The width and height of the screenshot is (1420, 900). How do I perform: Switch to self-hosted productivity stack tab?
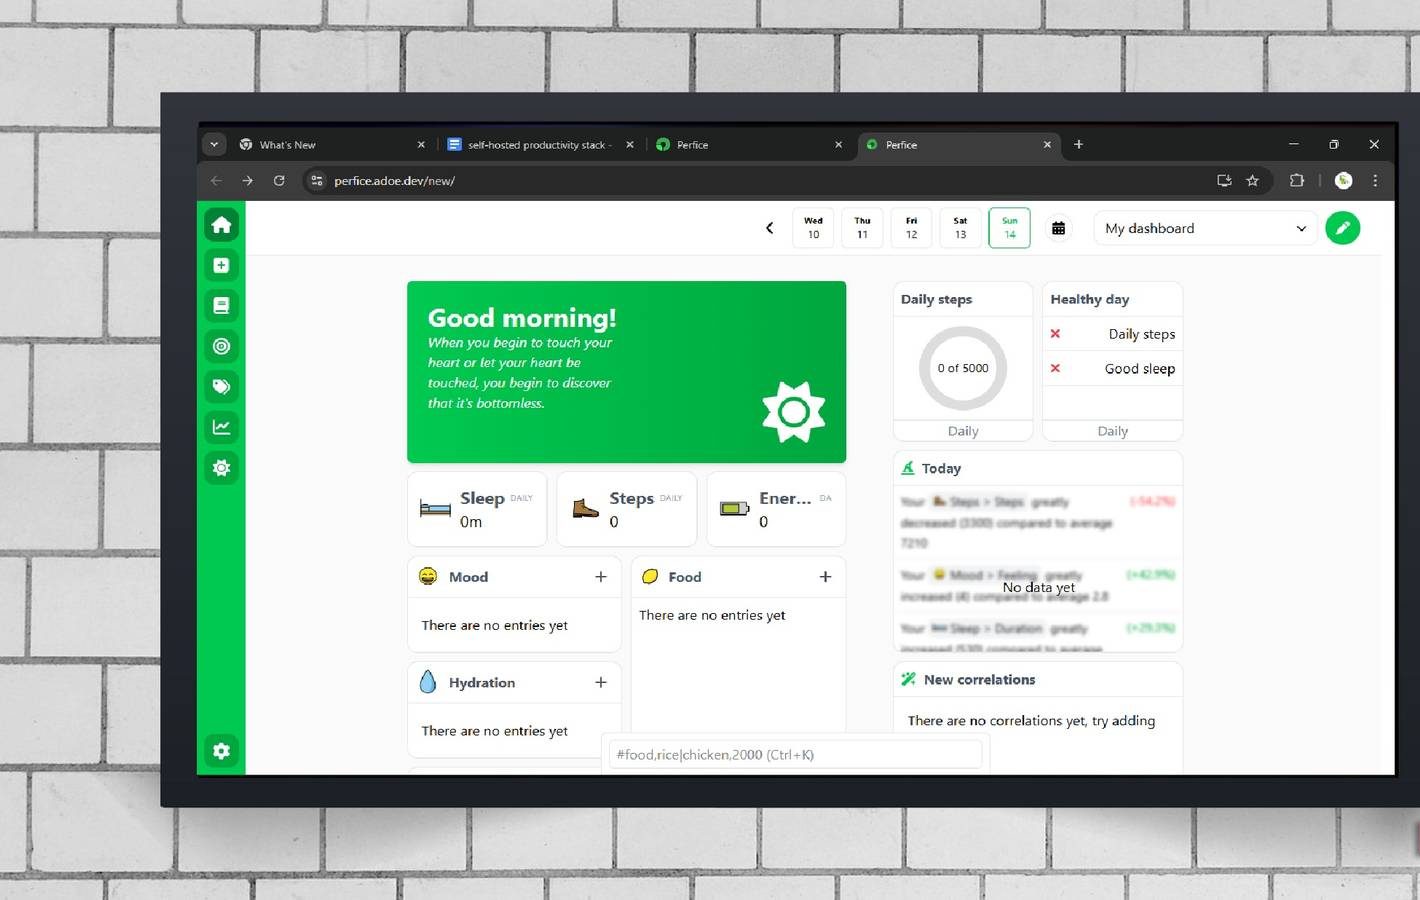[x=535, y=145]
